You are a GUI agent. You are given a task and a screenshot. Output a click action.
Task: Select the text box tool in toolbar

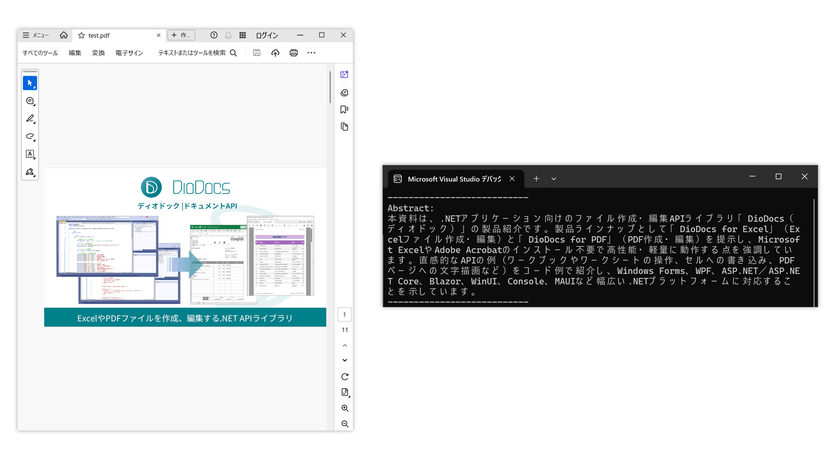[30, 154]
